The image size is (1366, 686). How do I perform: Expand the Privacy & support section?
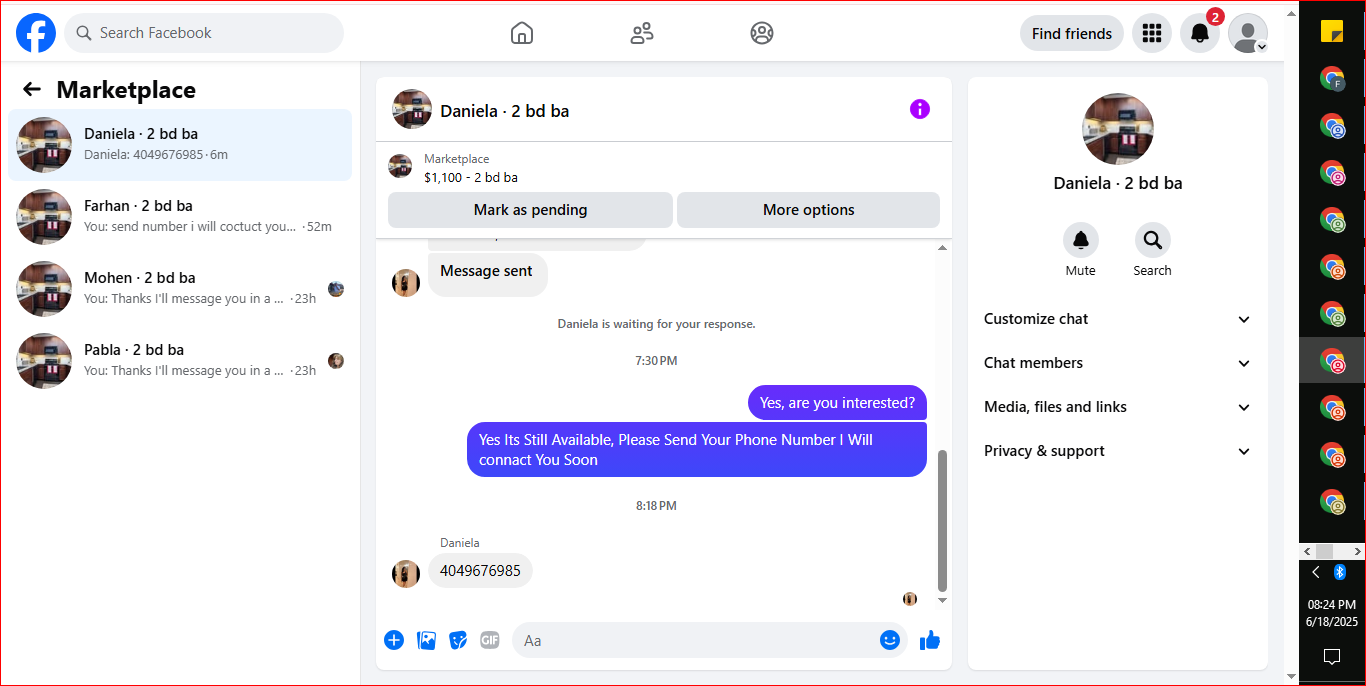pyautogui.click(x=1118, y=451)
